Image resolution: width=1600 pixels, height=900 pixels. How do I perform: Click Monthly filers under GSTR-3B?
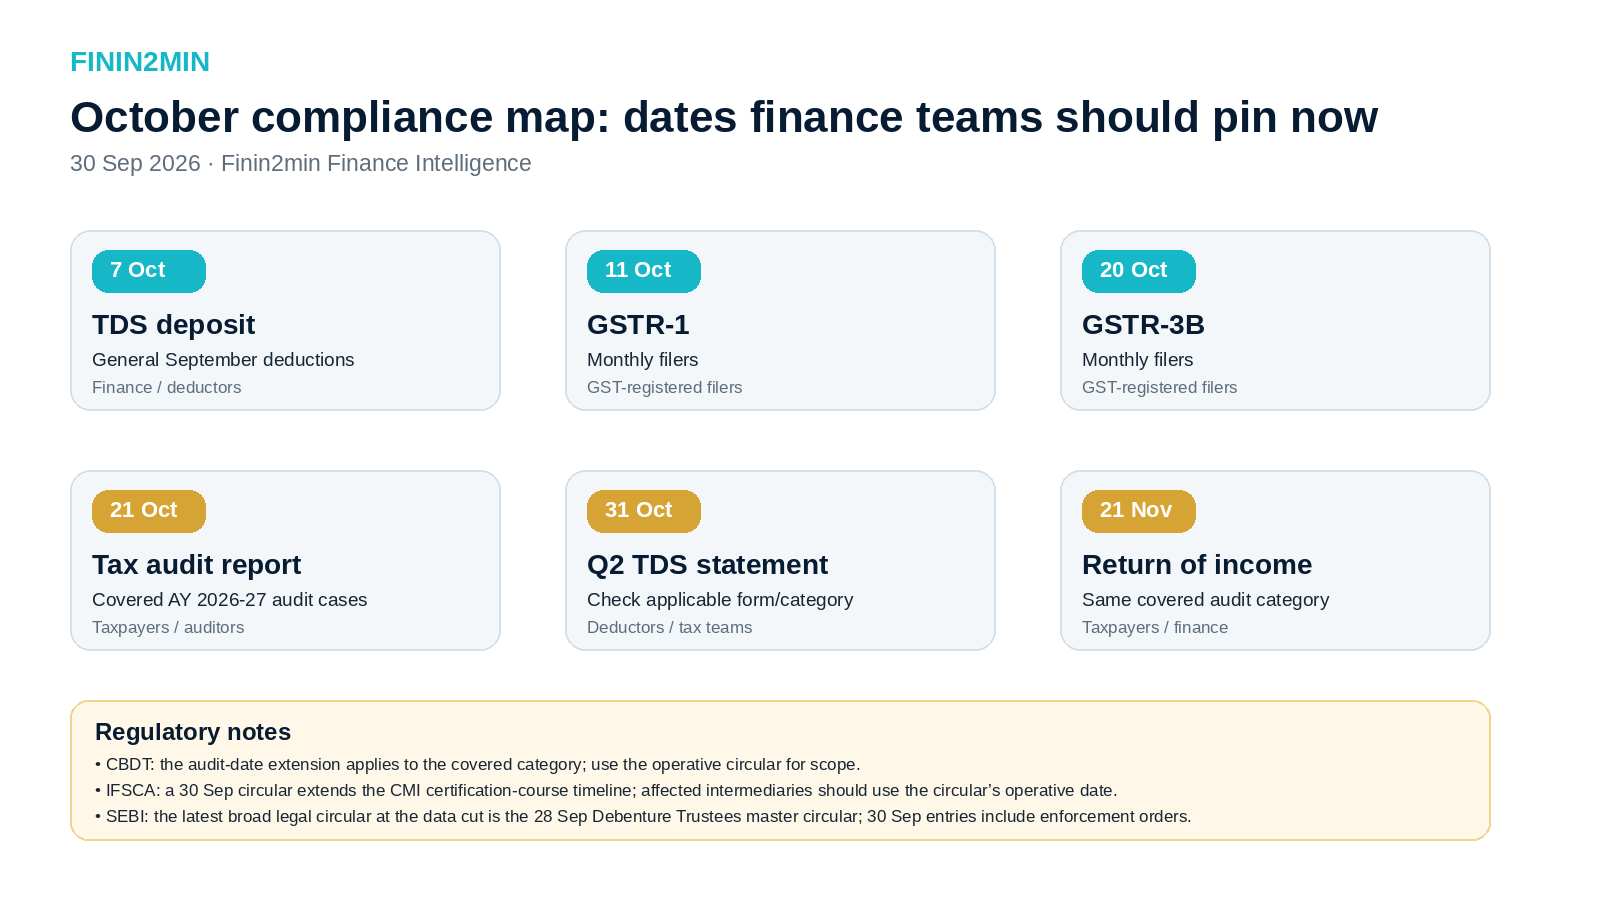[1137, 360]
